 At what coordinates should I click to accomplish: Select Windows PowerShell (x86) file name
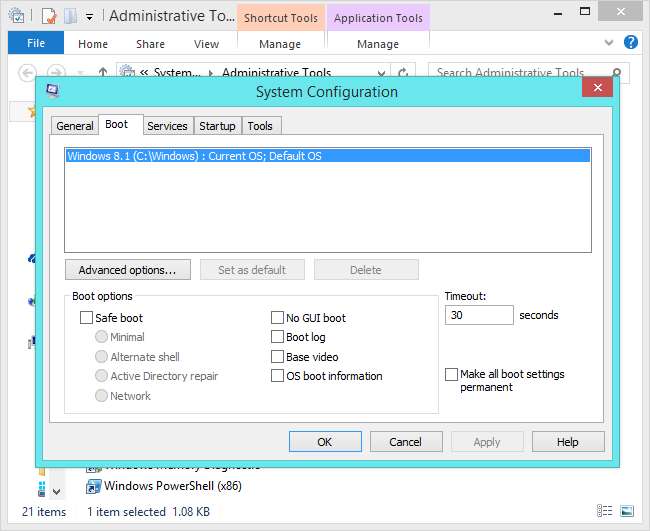[x=173, y=486]
